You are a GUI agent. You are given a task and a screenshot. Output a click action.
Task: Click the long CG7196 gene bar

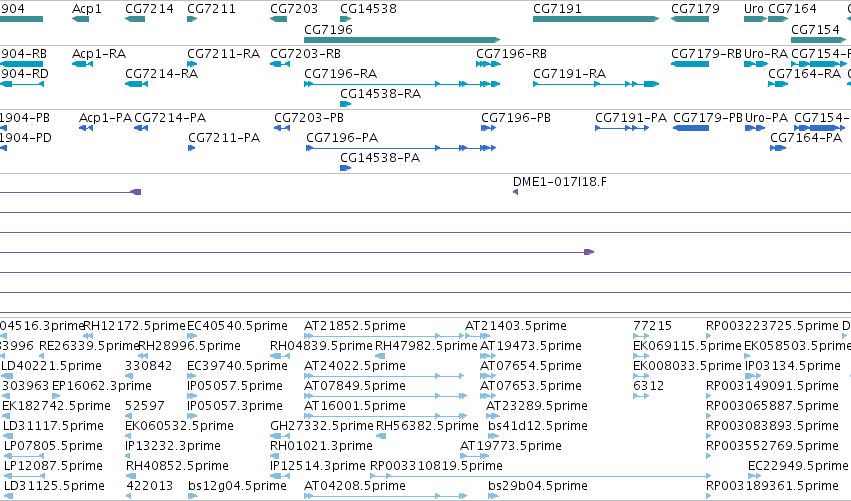402,40
